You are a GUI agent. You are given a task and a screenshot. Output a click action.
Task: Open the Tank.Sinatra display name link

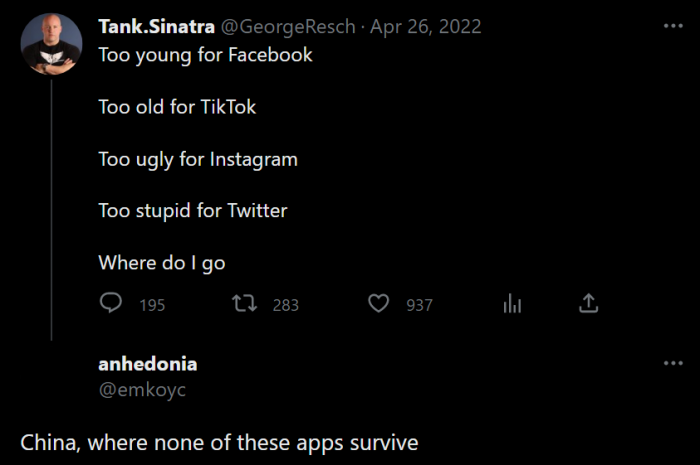(157, 27)
